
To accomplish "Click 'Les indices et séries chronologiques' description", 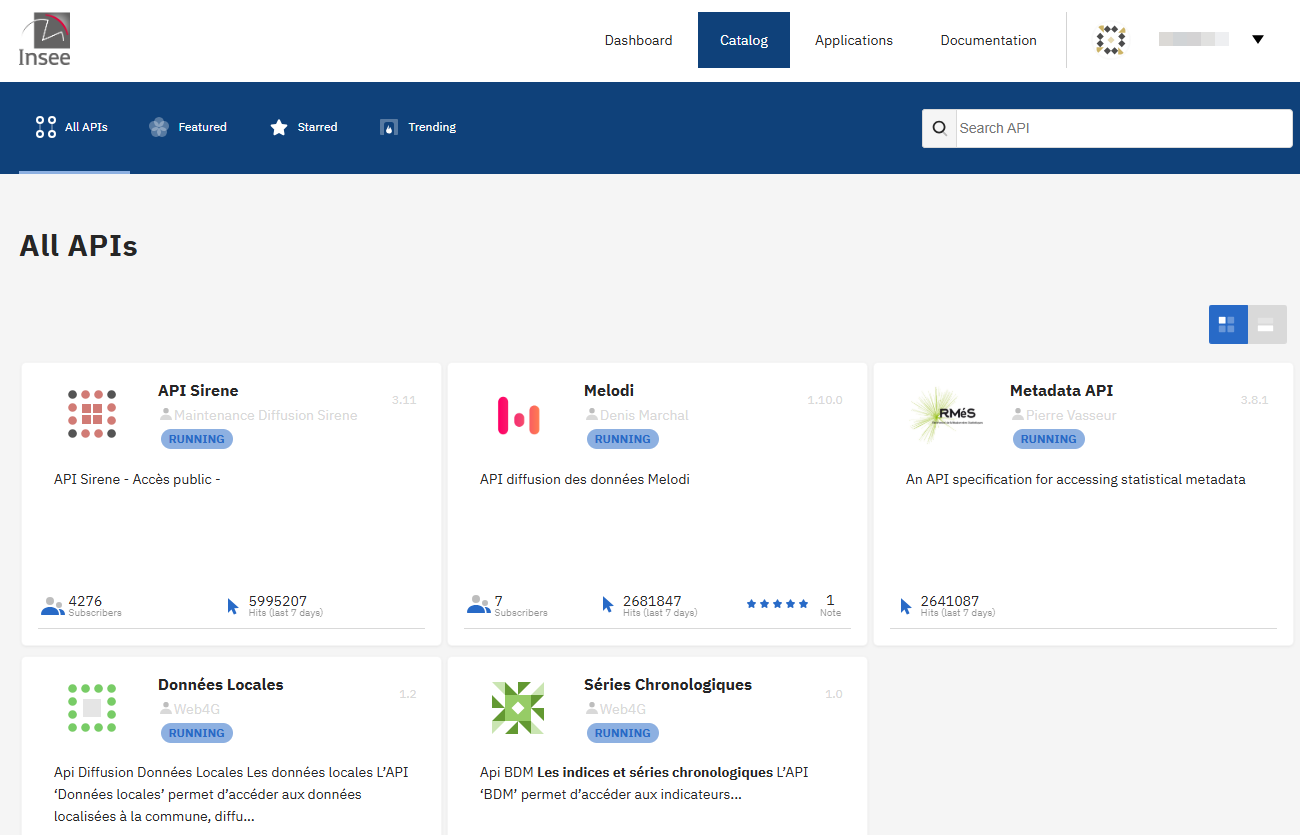I will 656,773.
